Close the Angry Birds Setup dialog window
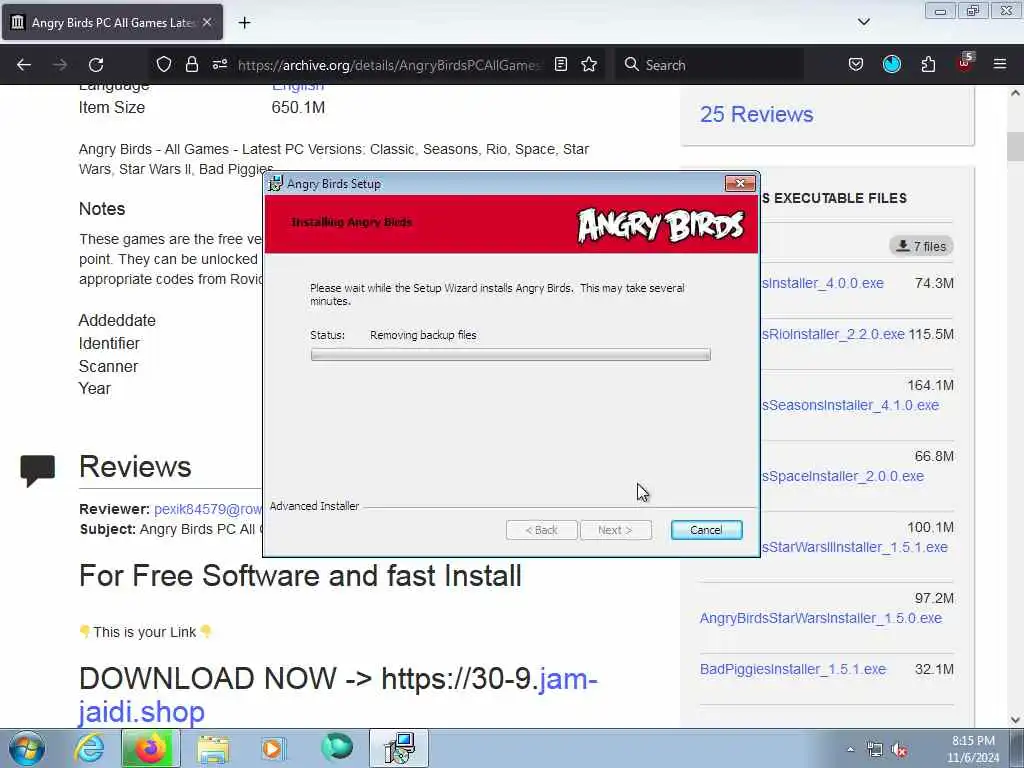 pos(740,184)
